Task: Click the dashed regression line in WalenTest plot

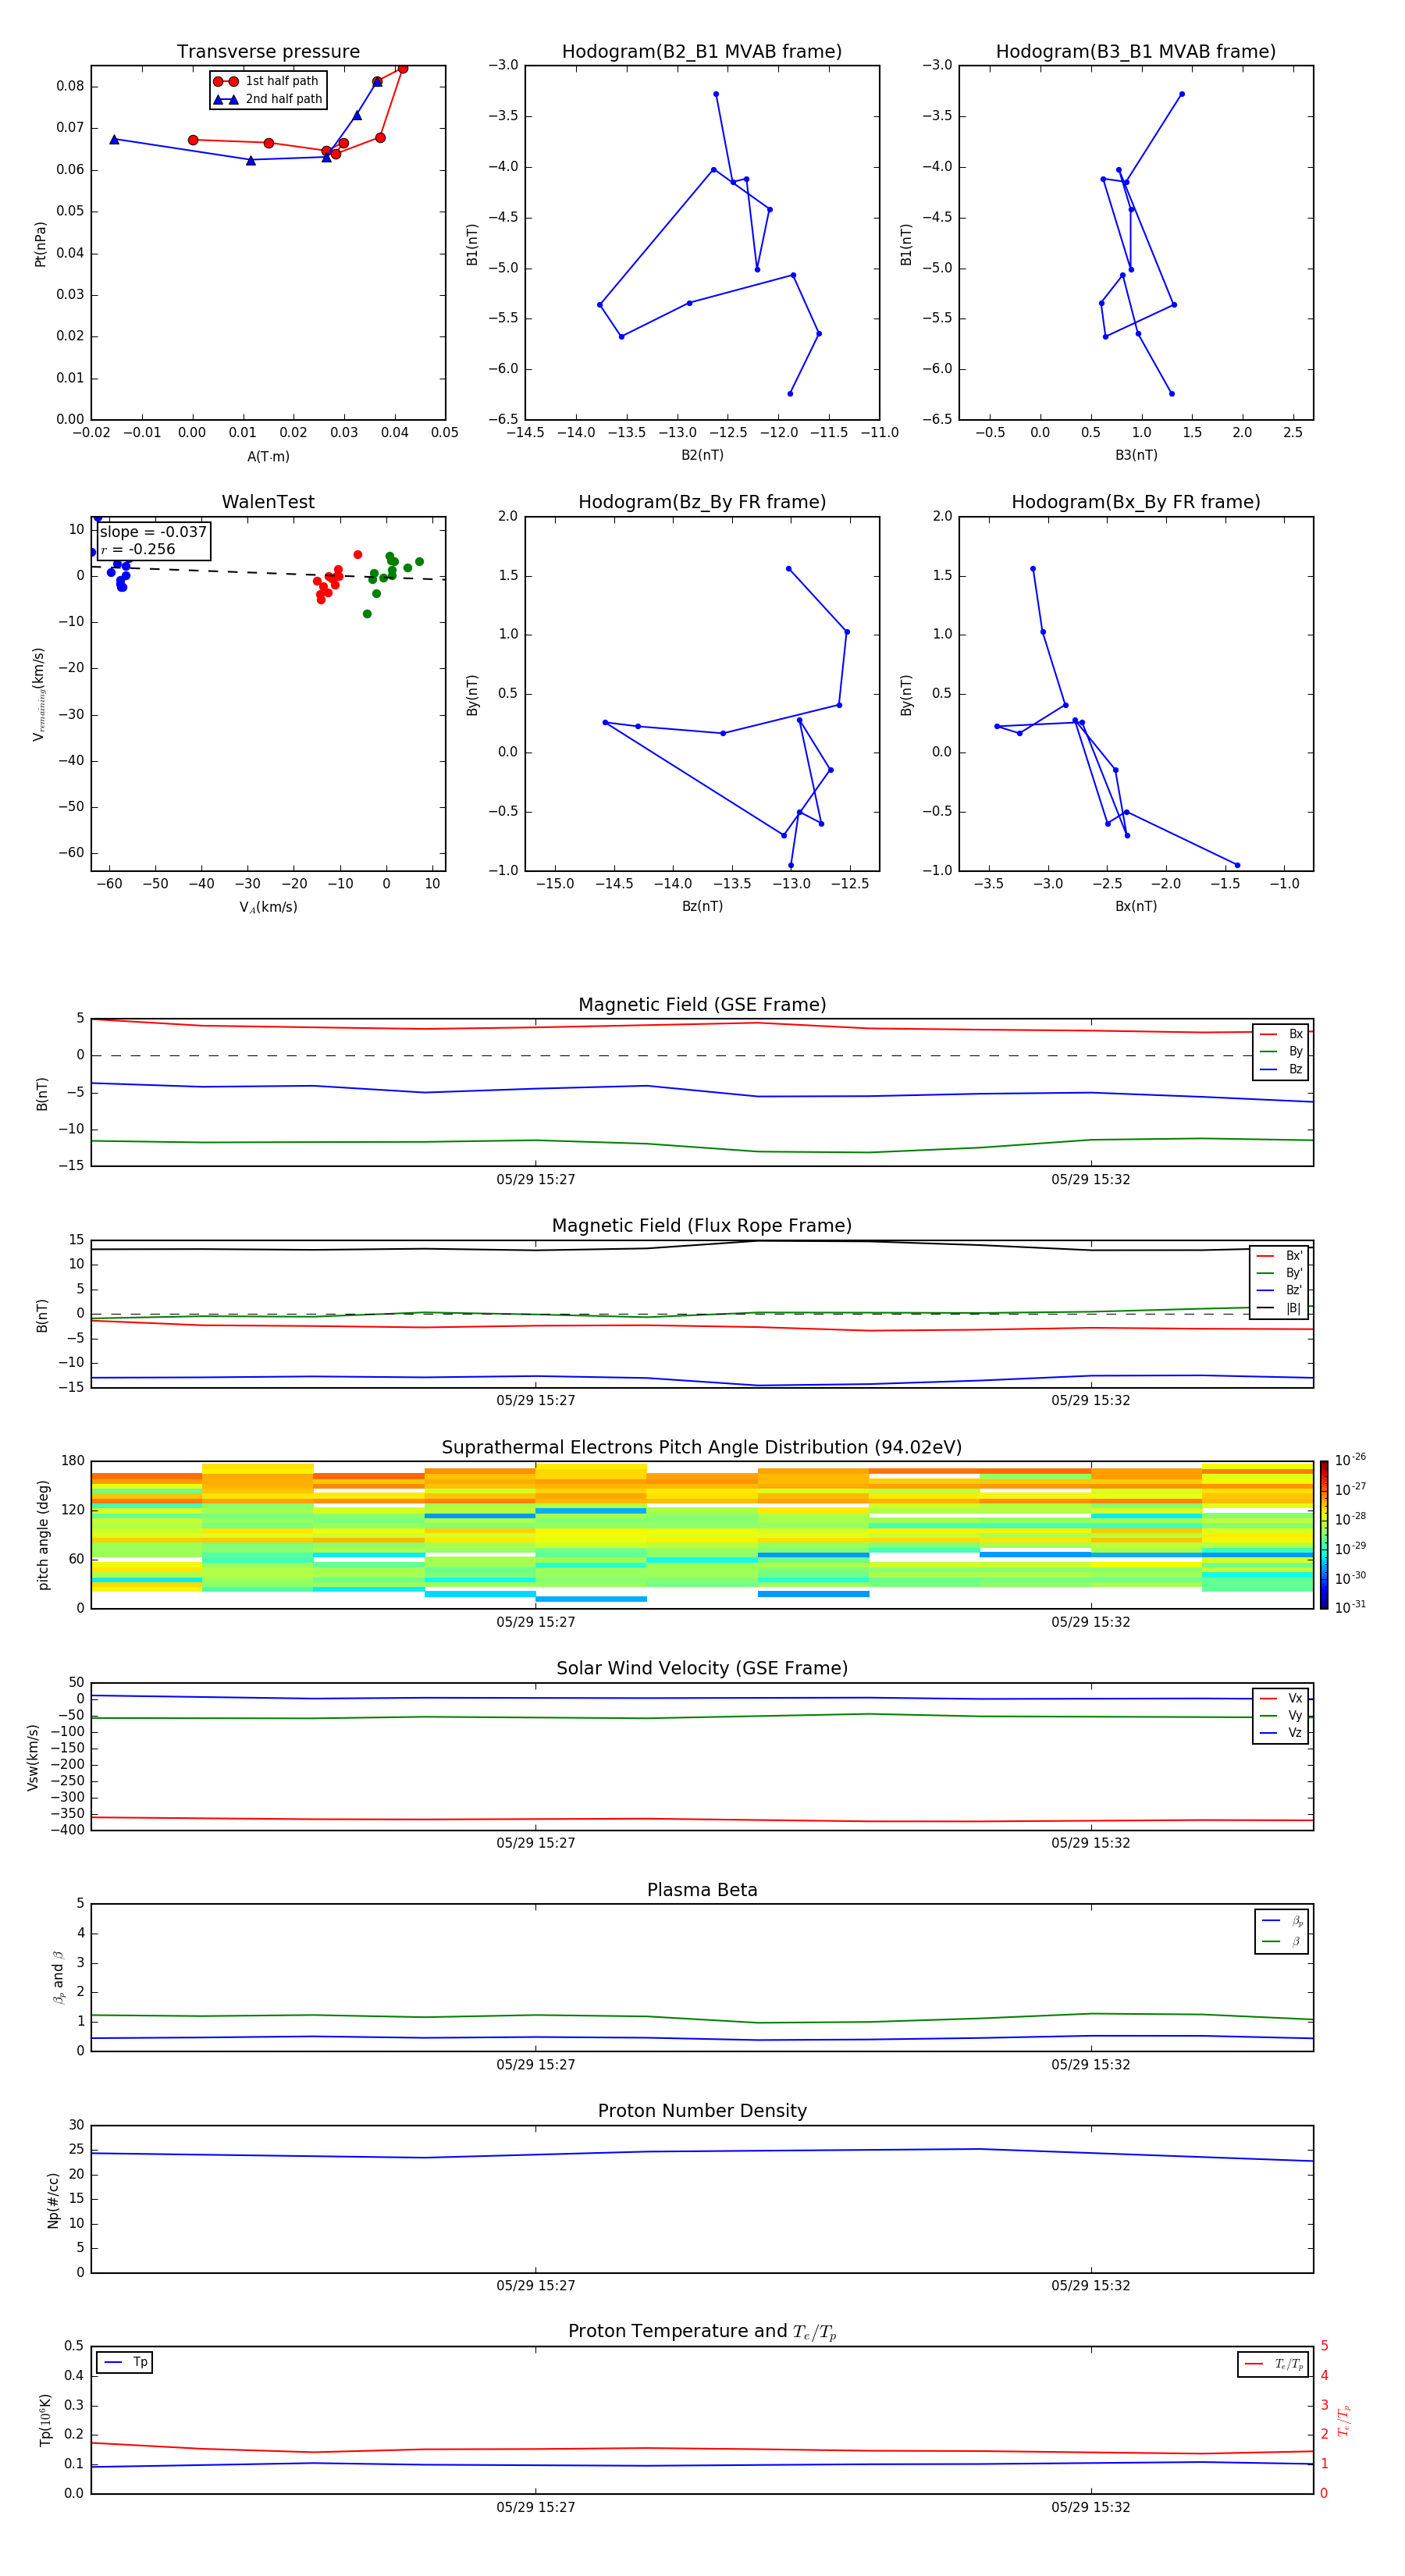Action: coord(268,573)
